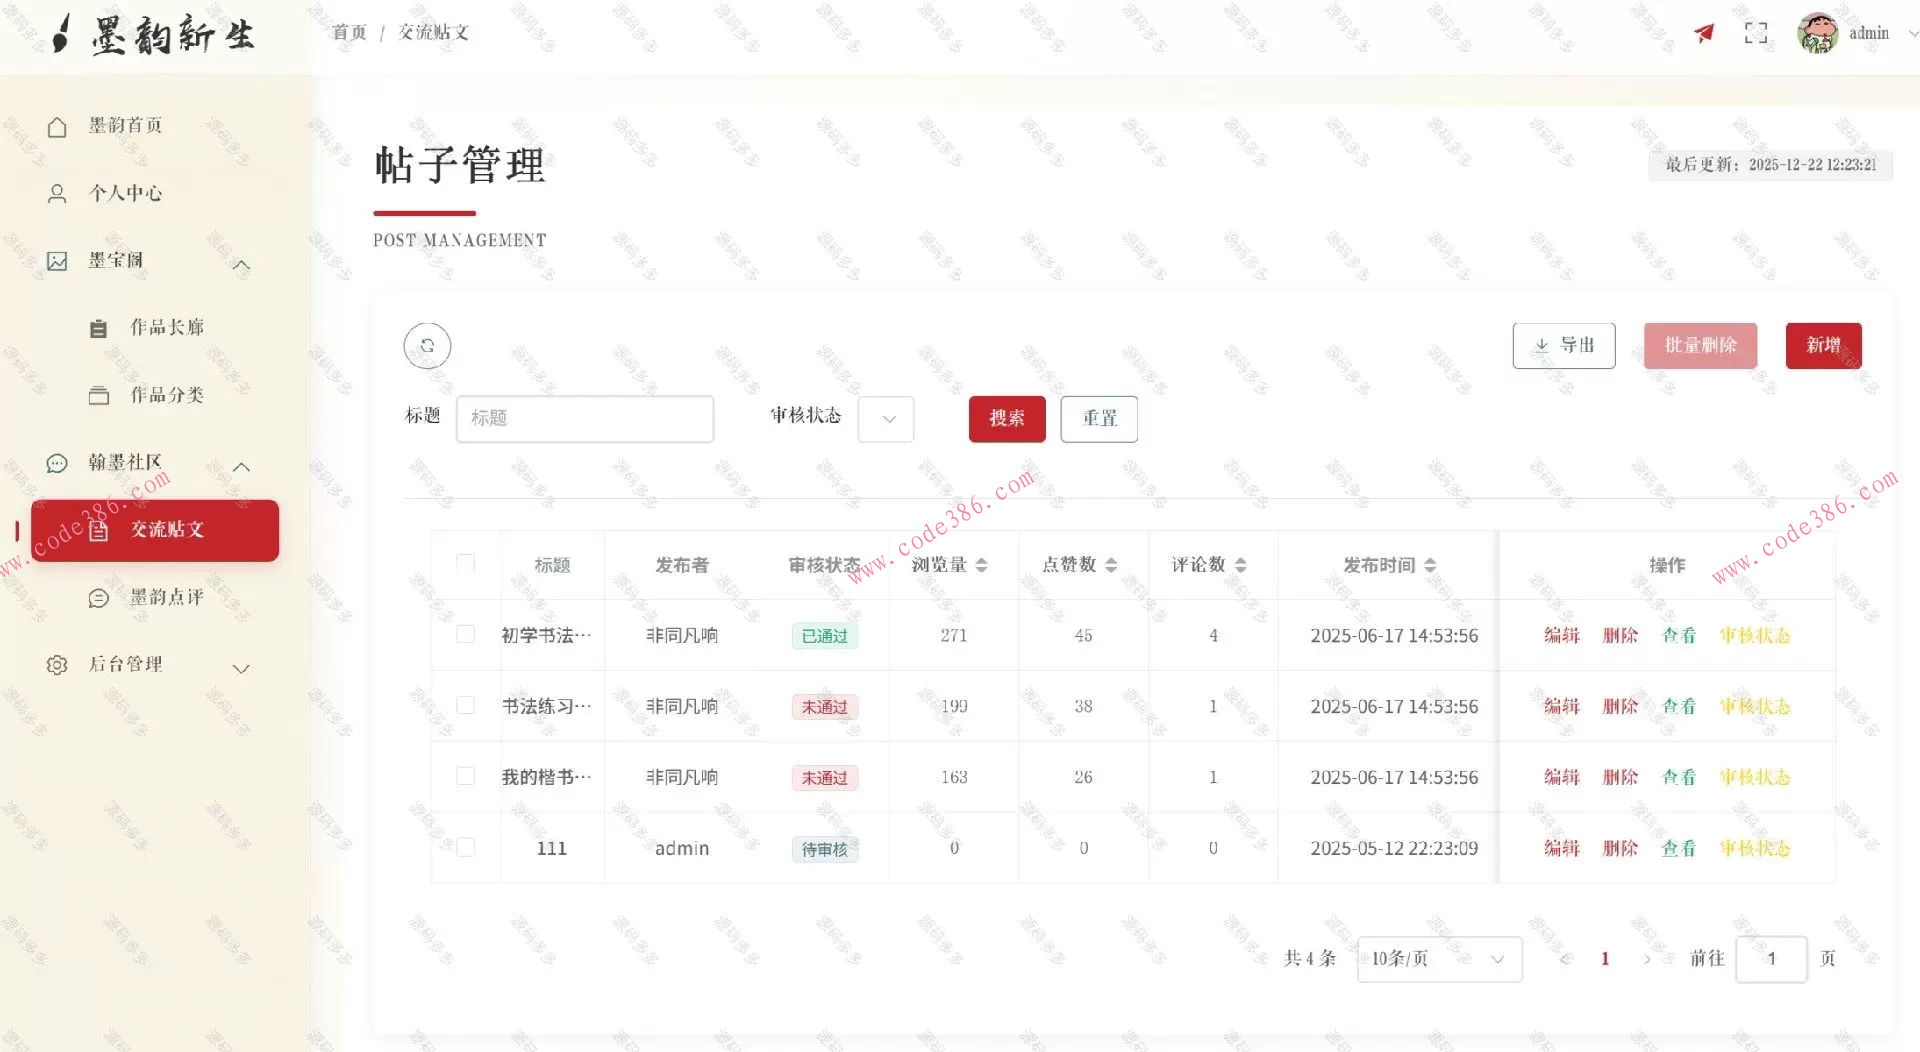The image size is (1920, 1052).
Task: Click the person icon beside 个人中心
Action: tap(57, 193)
